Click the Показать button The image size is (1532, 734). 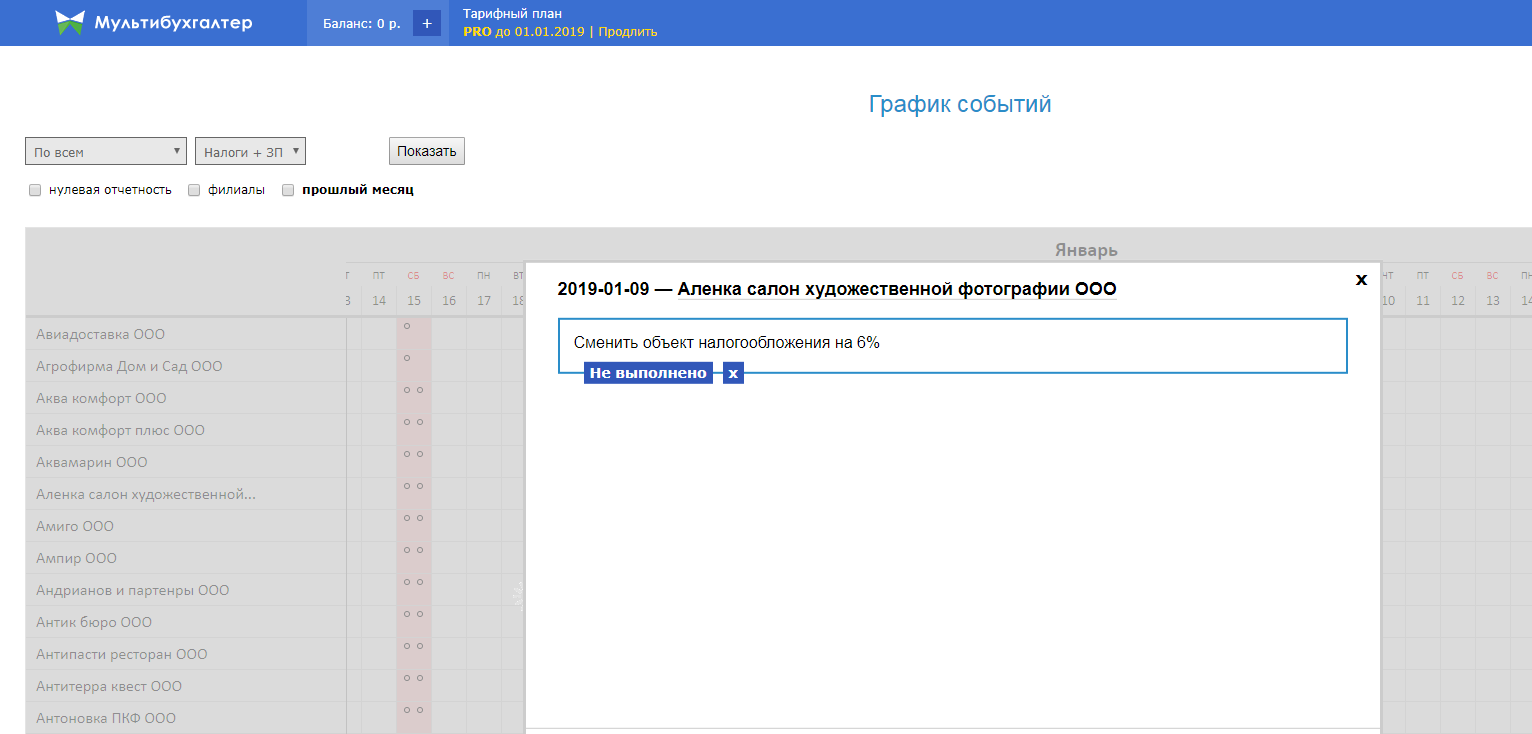click(426, 151)
